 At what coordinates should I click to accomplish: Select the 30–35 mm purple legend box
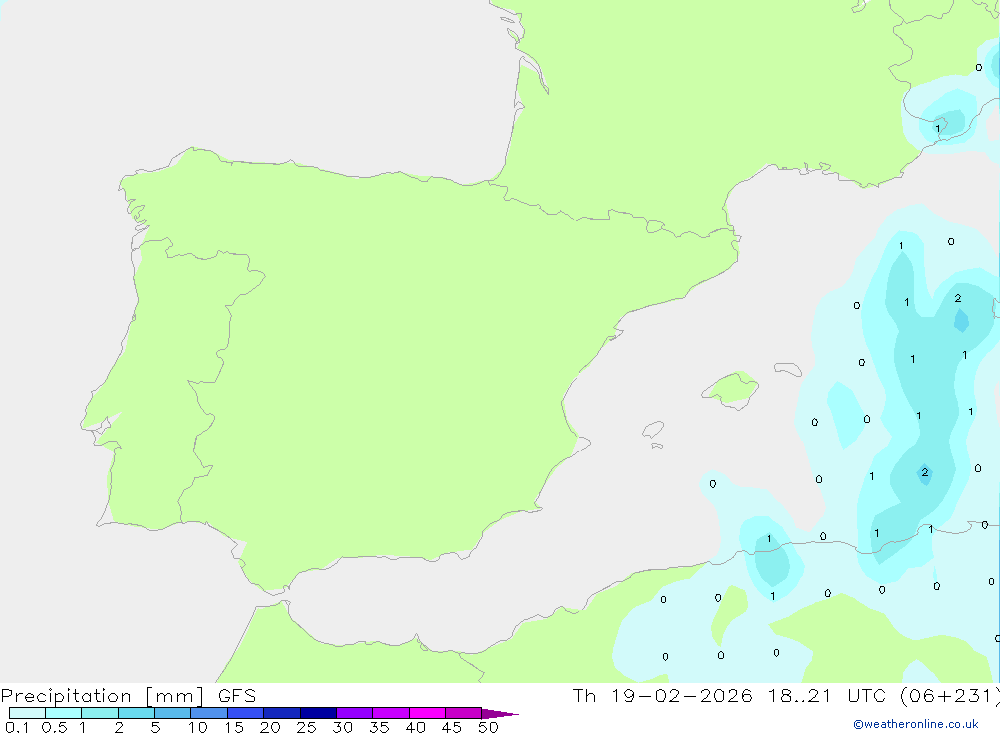[x=355, y=713]
